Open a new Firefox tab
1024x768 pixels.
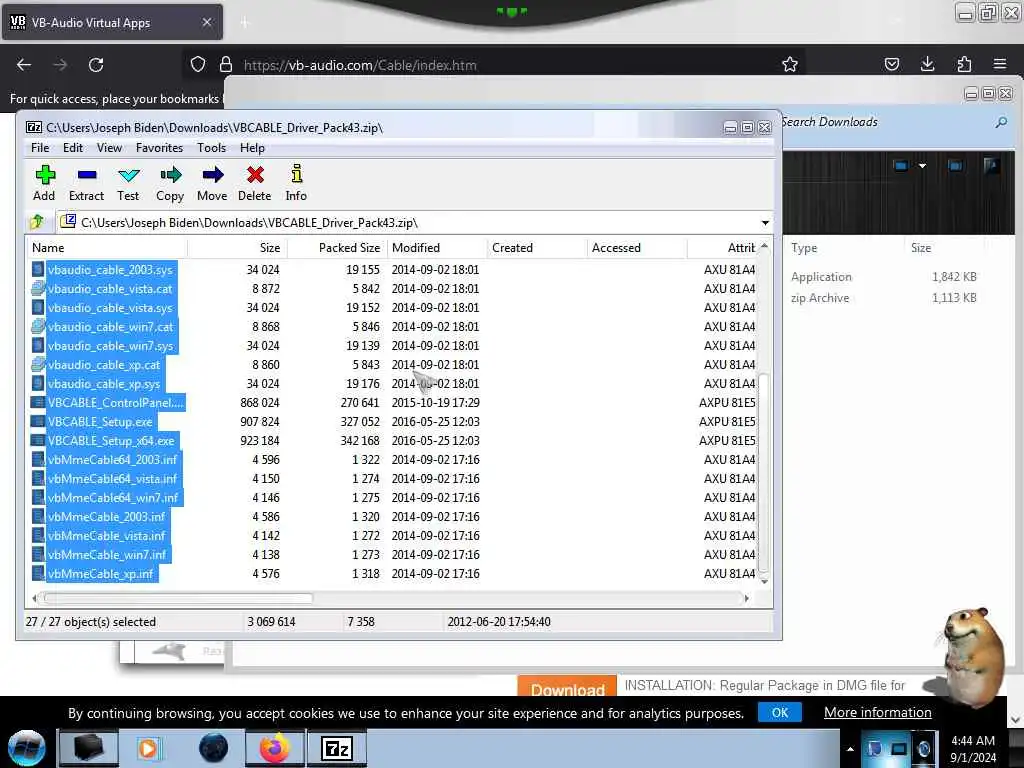point(244,22)
